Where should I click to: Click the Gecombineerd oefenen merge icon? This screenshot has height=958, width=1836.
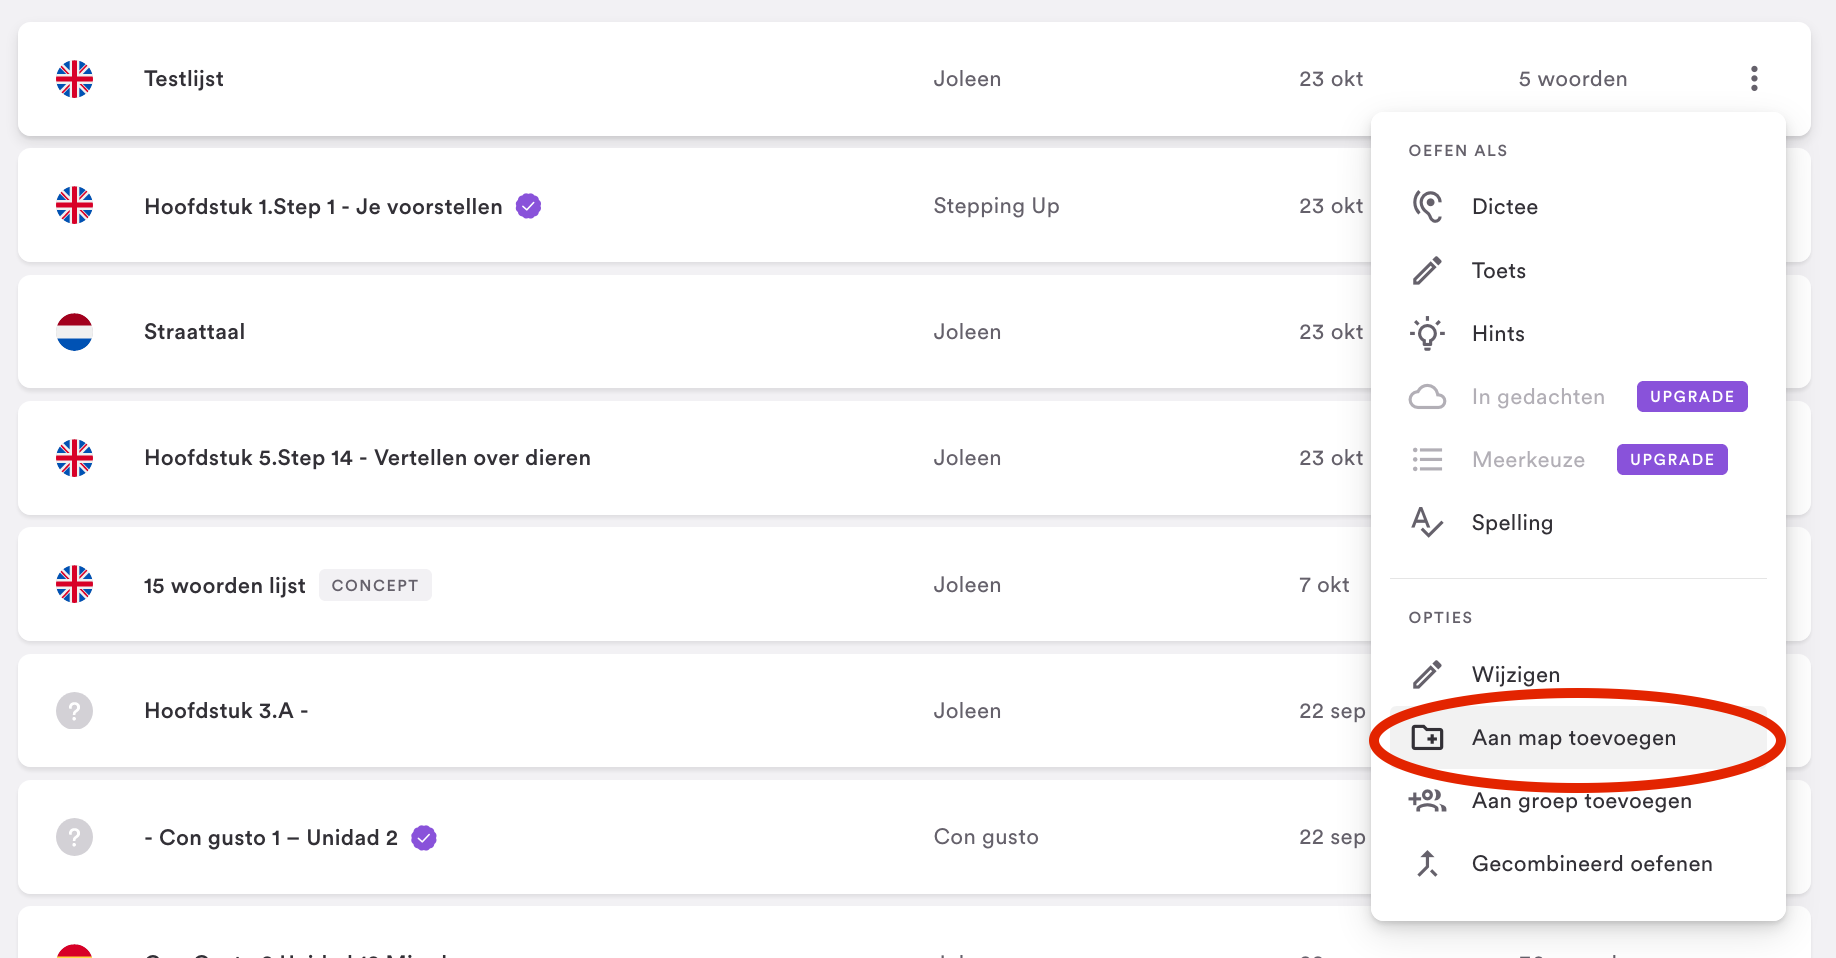pyautogui.click(x=1427, y=864)
